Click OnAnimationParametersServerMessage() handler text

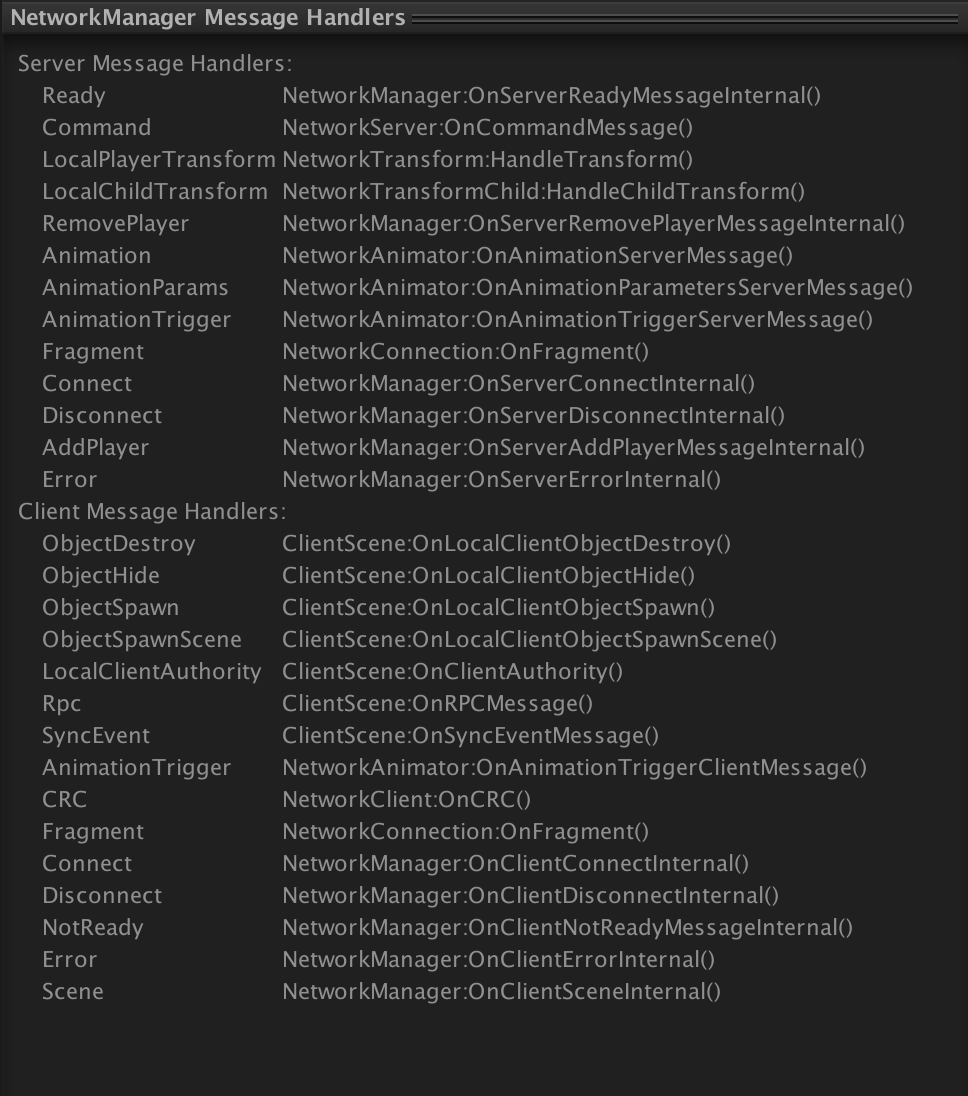(x=597, y=288)
